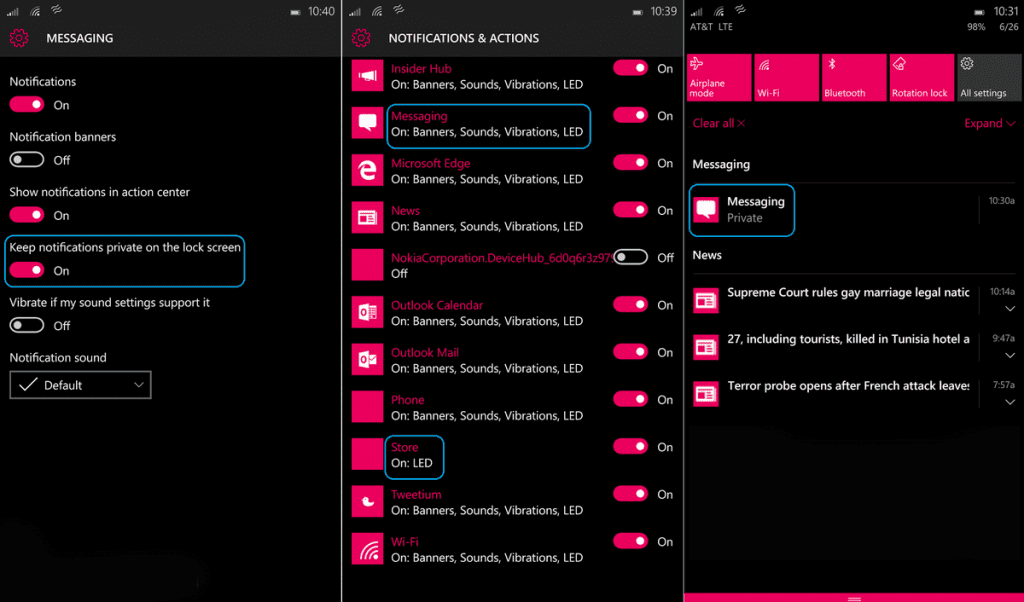Turn off the Notifications toggle in Messaging

(27, 104)
